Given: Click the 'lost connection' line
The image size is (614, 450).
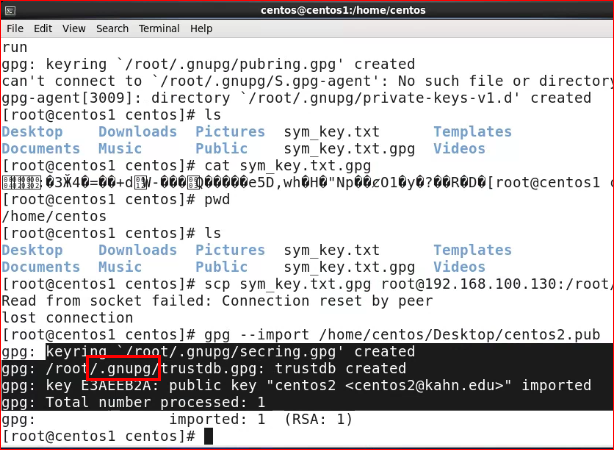Looking at the screenshot, I should [x=67, y=318].
